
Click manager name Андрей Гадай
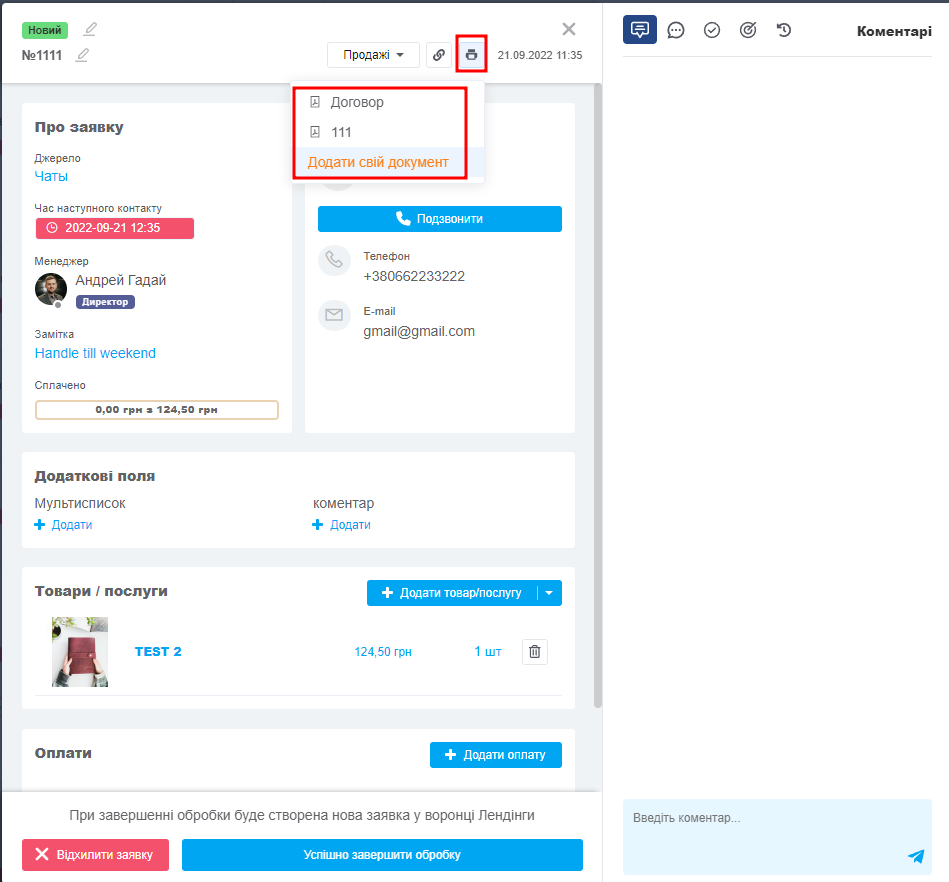point(120,280)
